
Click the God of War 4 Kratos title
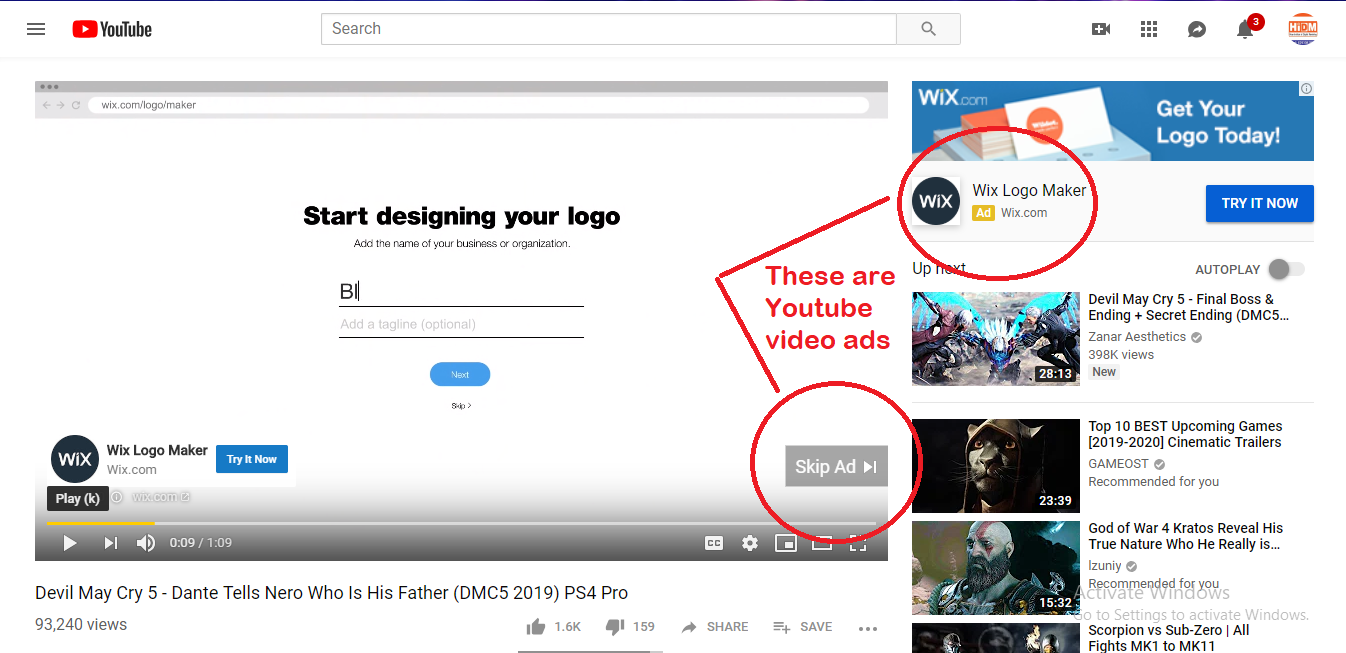pyautogui.click(x=1185, y=536)
